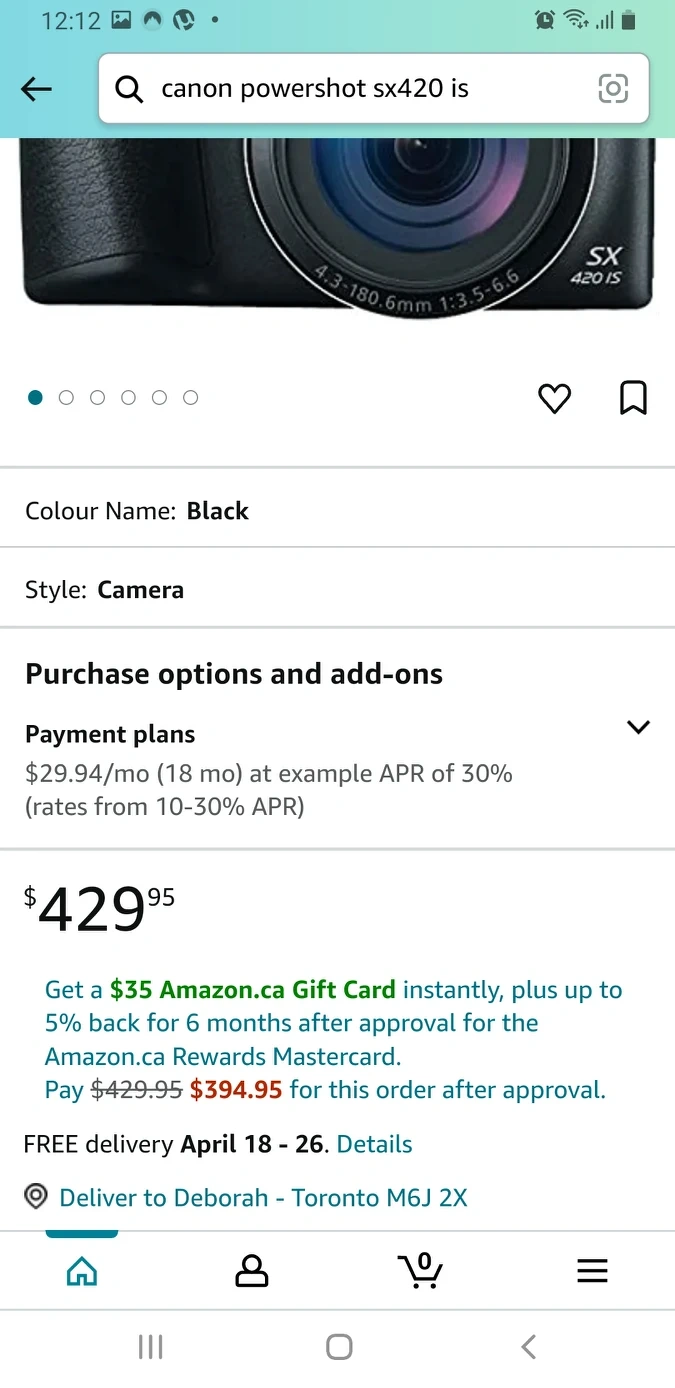
Task: Change address via Deliver to Deborah link
Action: [263, 1197]
